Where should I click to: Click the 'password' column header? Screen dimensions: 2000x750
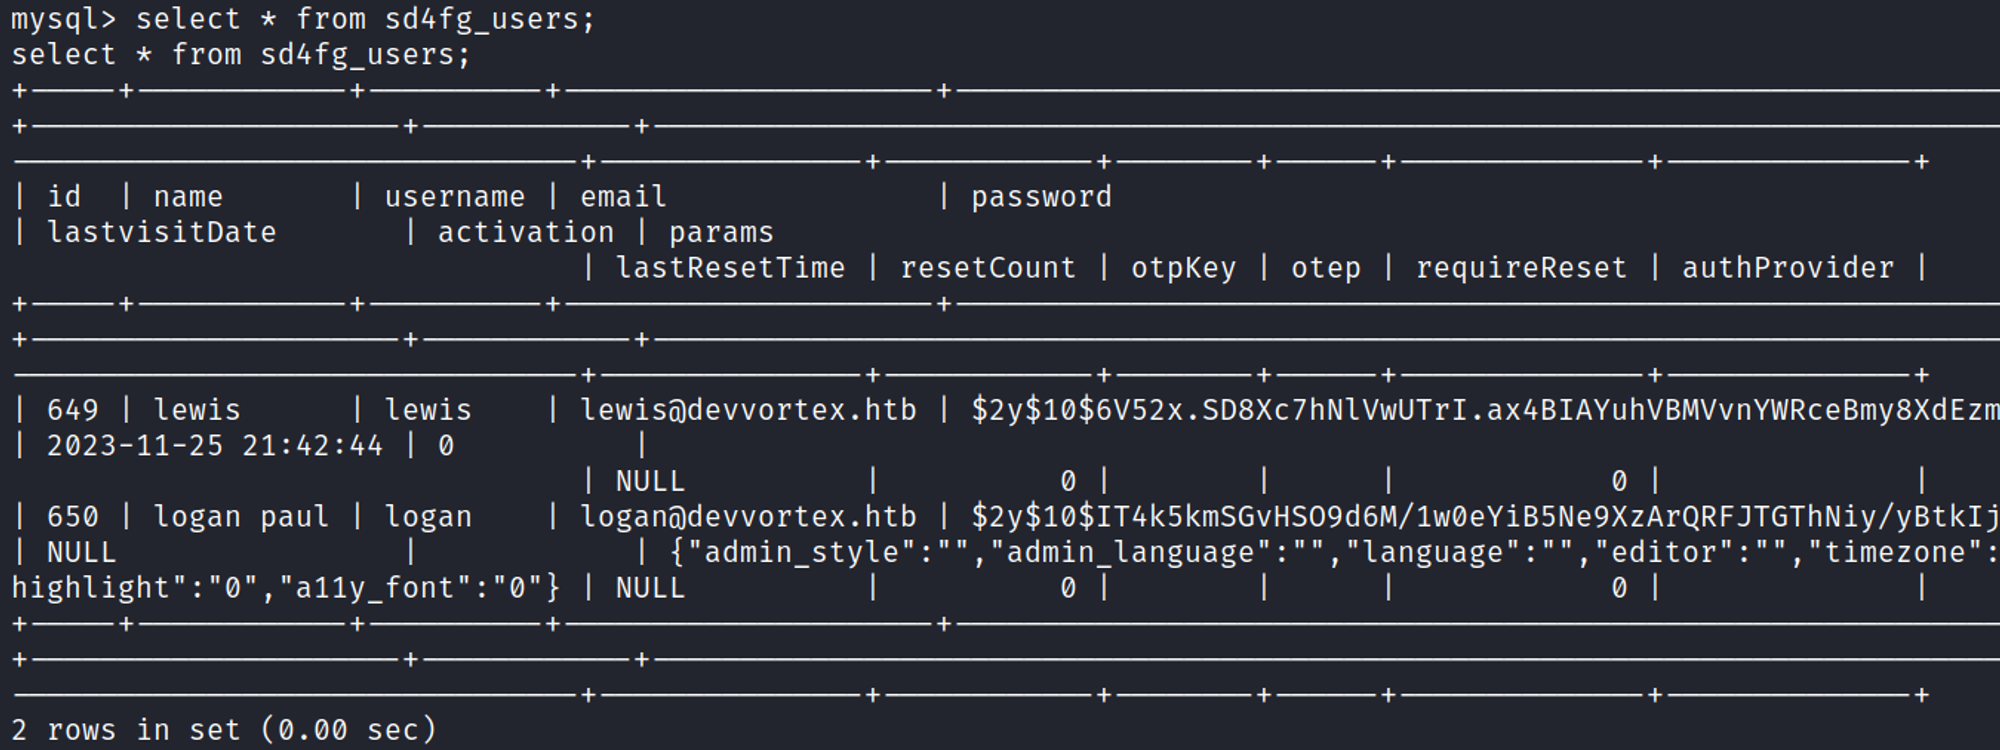[x=1041, y=197]
